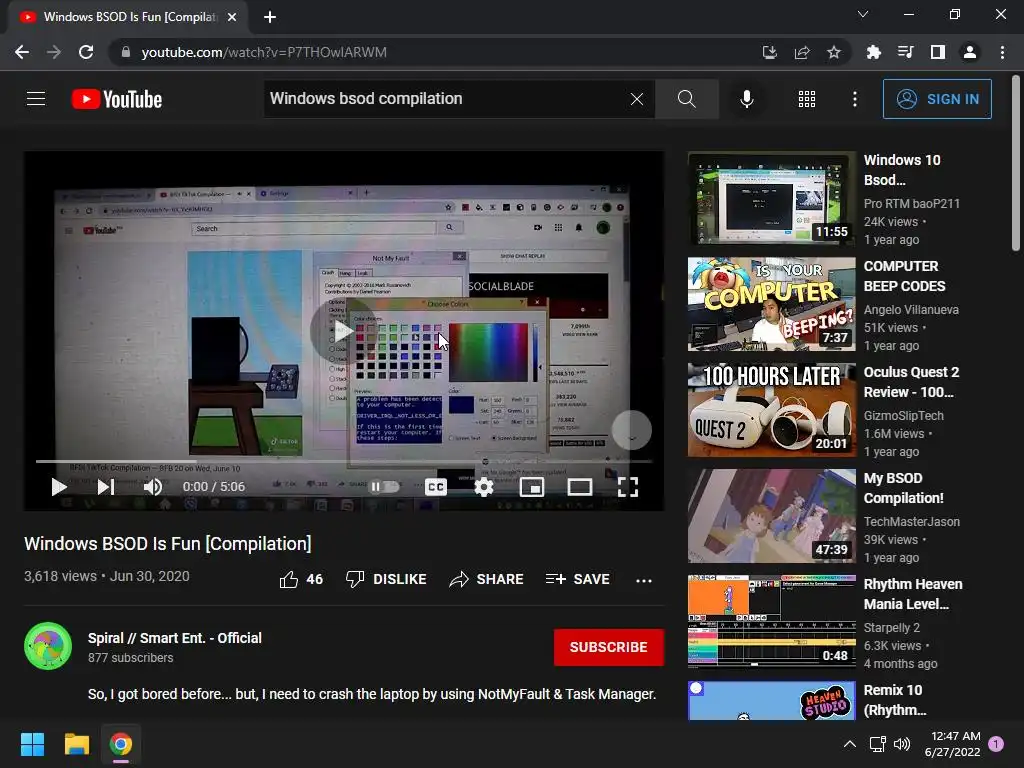The width and height of the screenshot is (1024, 768).
Task: Open the Oculus Quest 2 Review thumbnail
Action: [771, 410]
